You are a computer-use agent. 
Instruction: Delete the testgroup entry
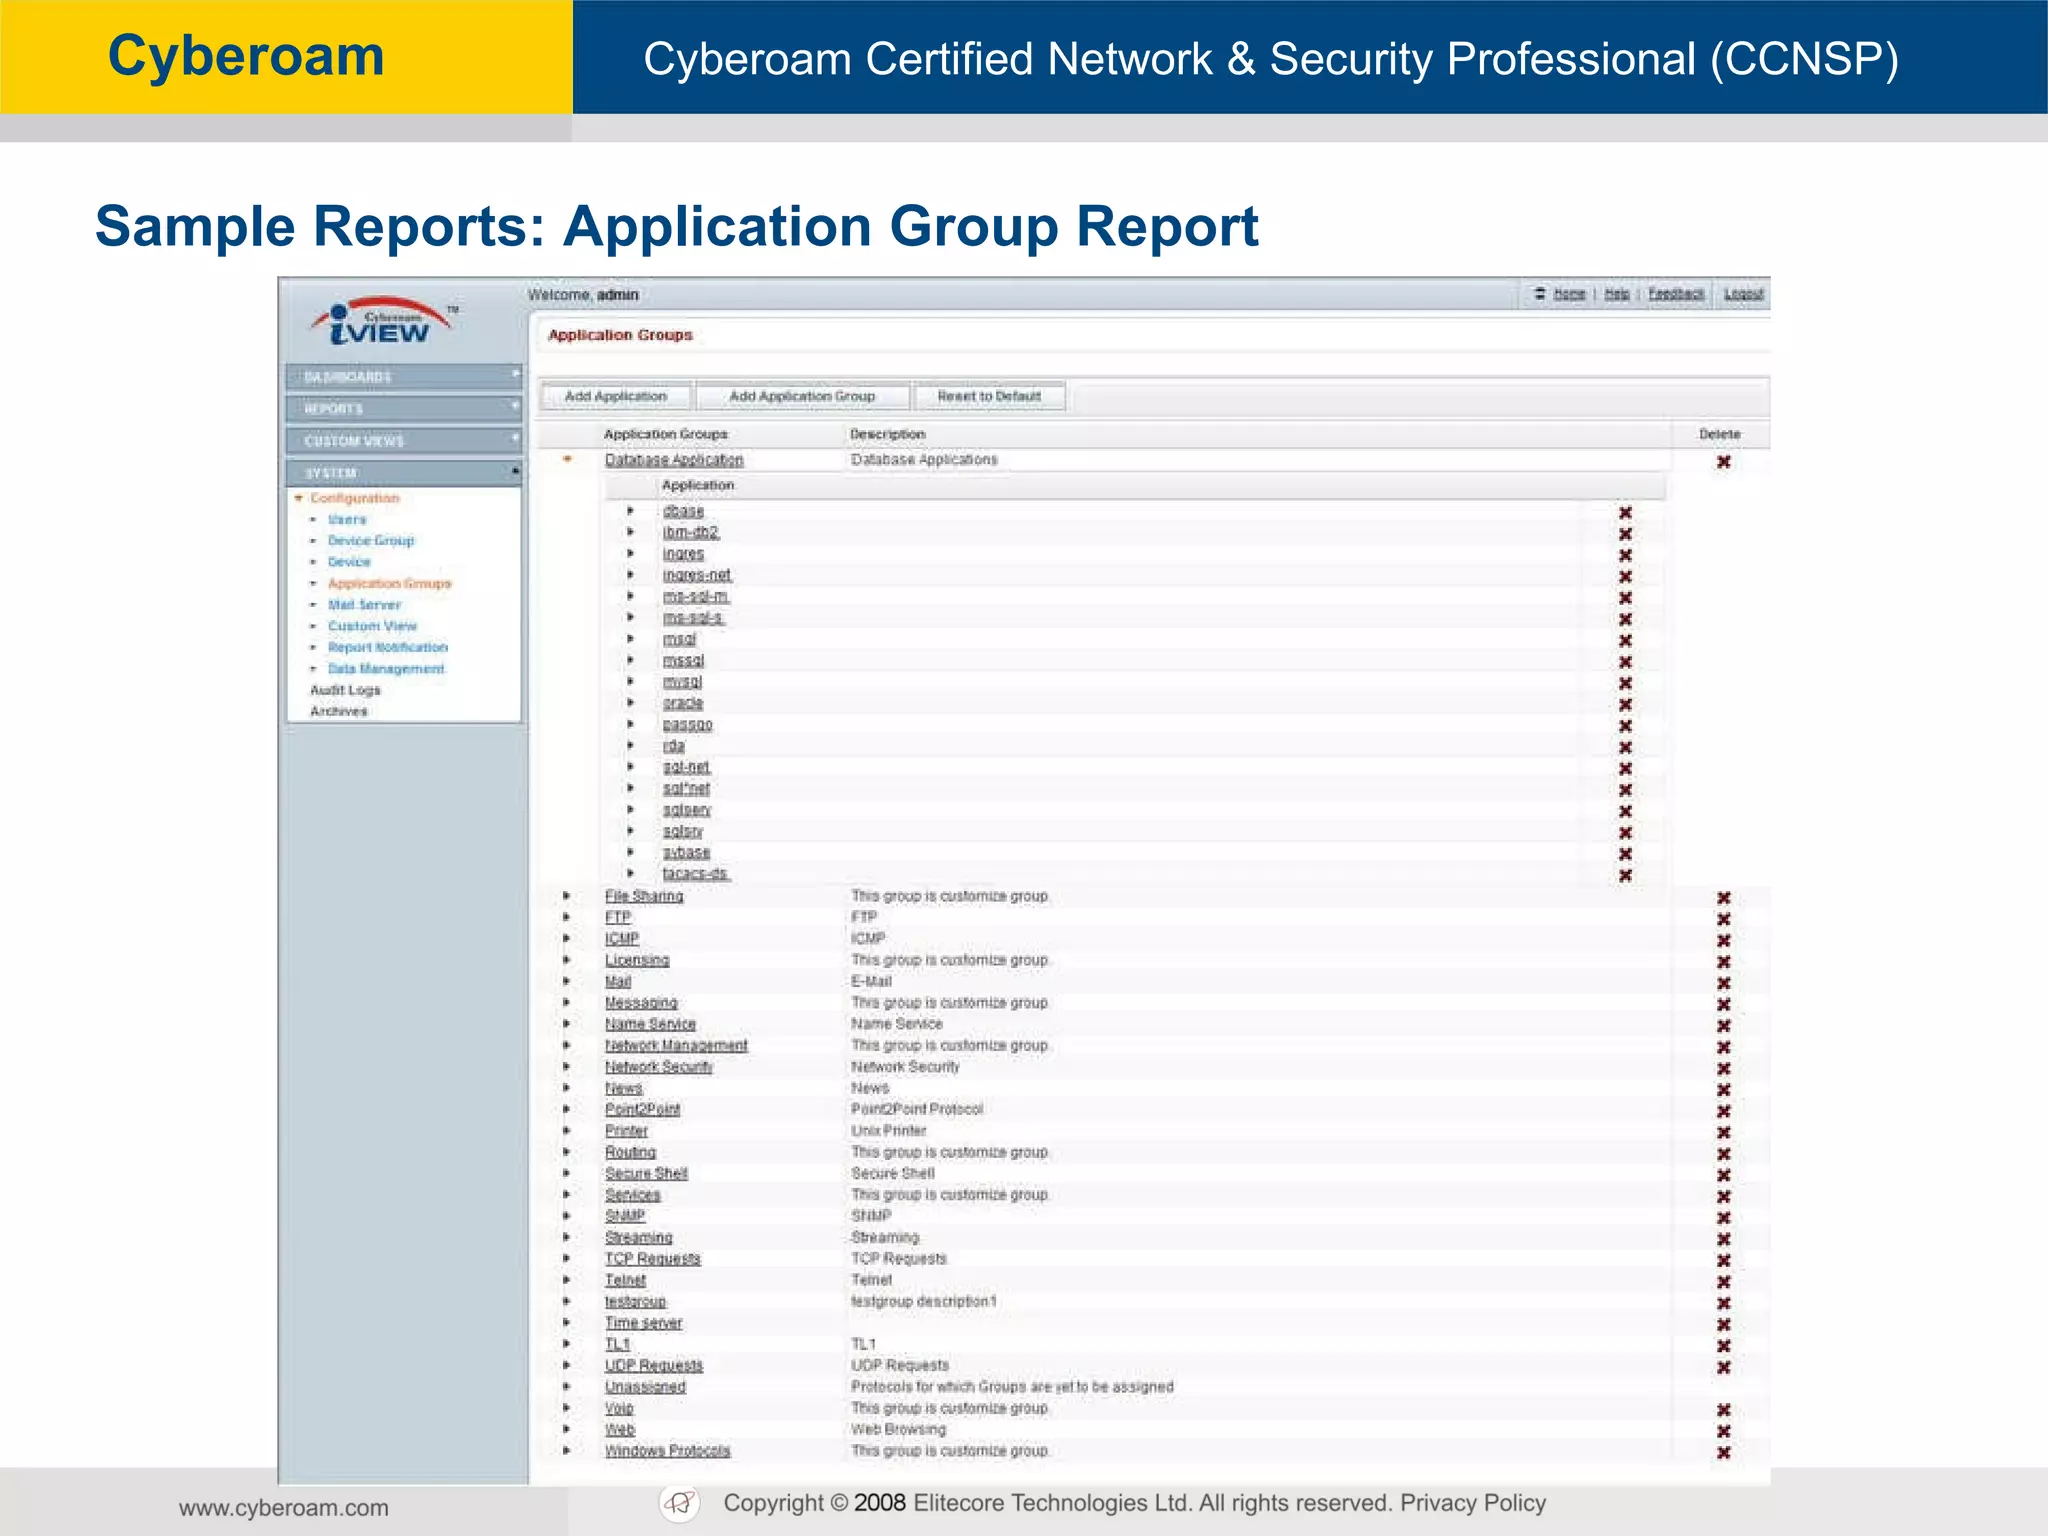[1723, 1304]
